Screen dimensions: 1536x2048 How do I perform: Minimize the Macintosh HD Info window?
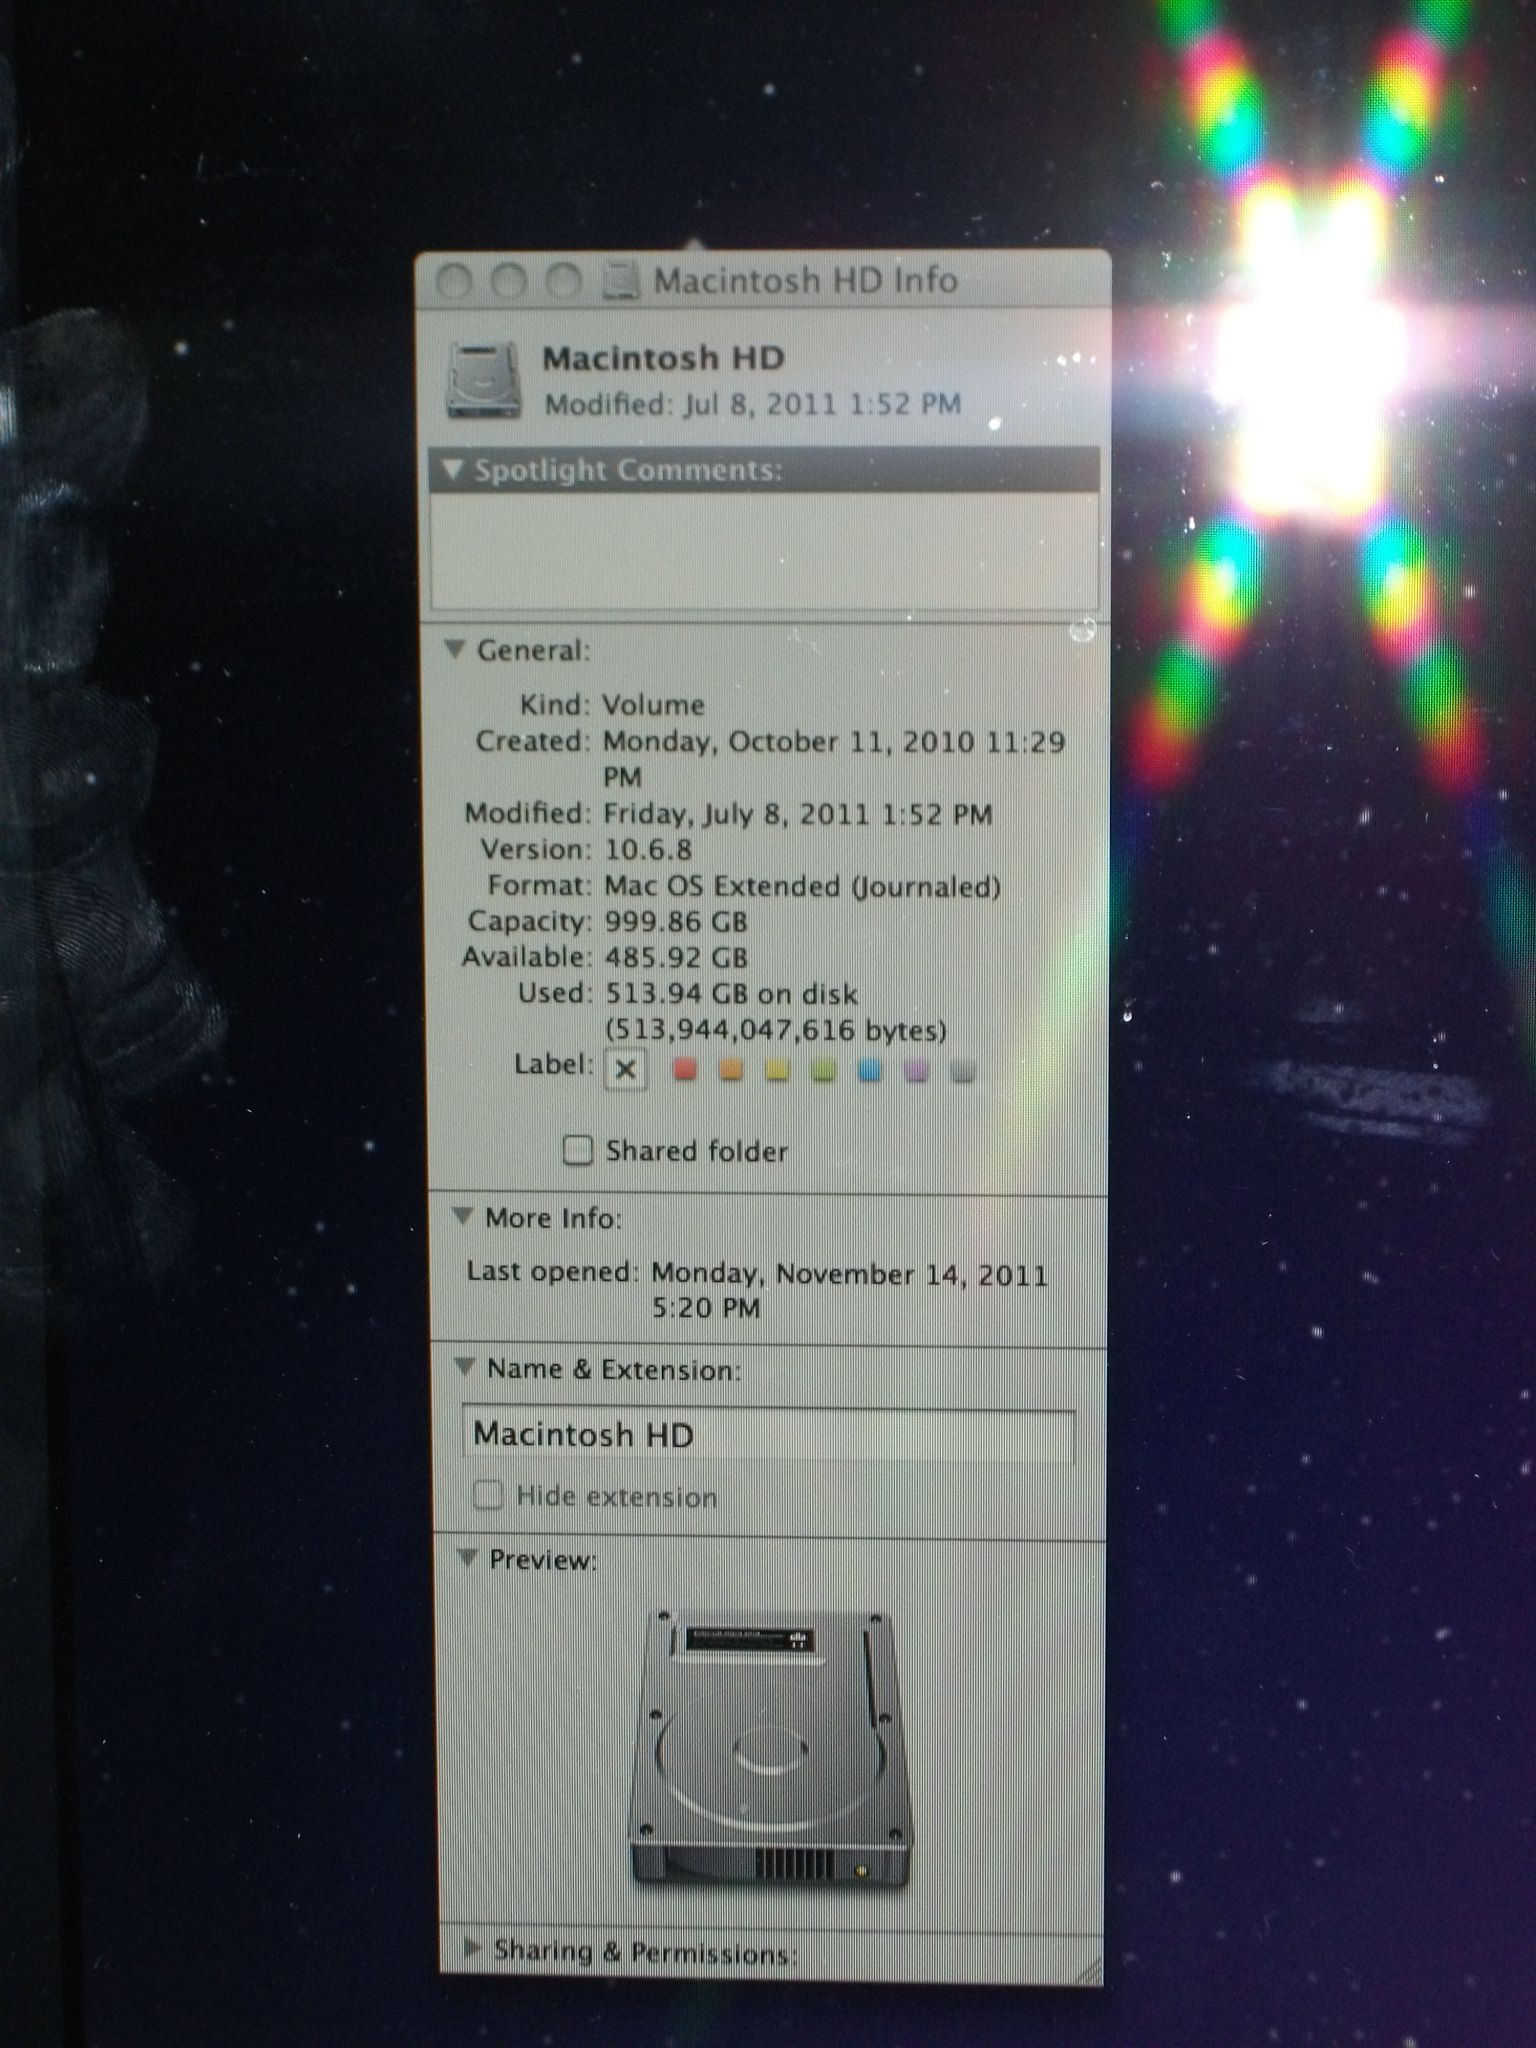tap(509, 282)
